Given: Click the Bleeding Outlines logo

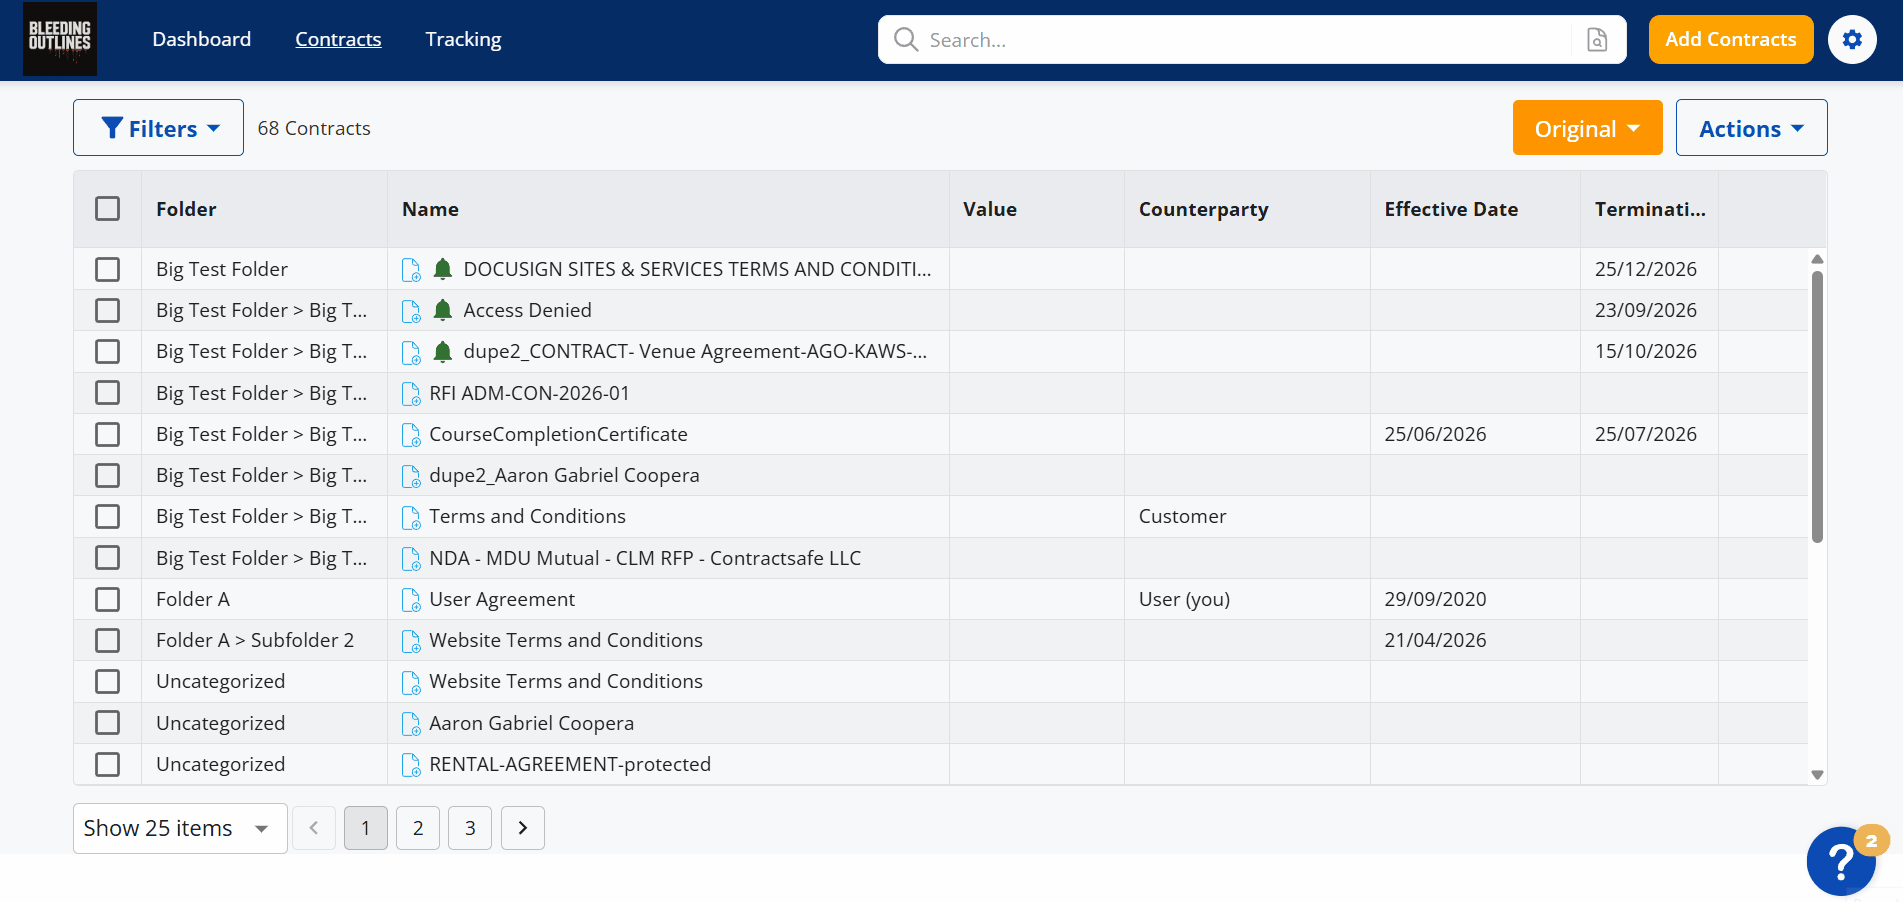Looking at the screenshot, I should (60, 40).
